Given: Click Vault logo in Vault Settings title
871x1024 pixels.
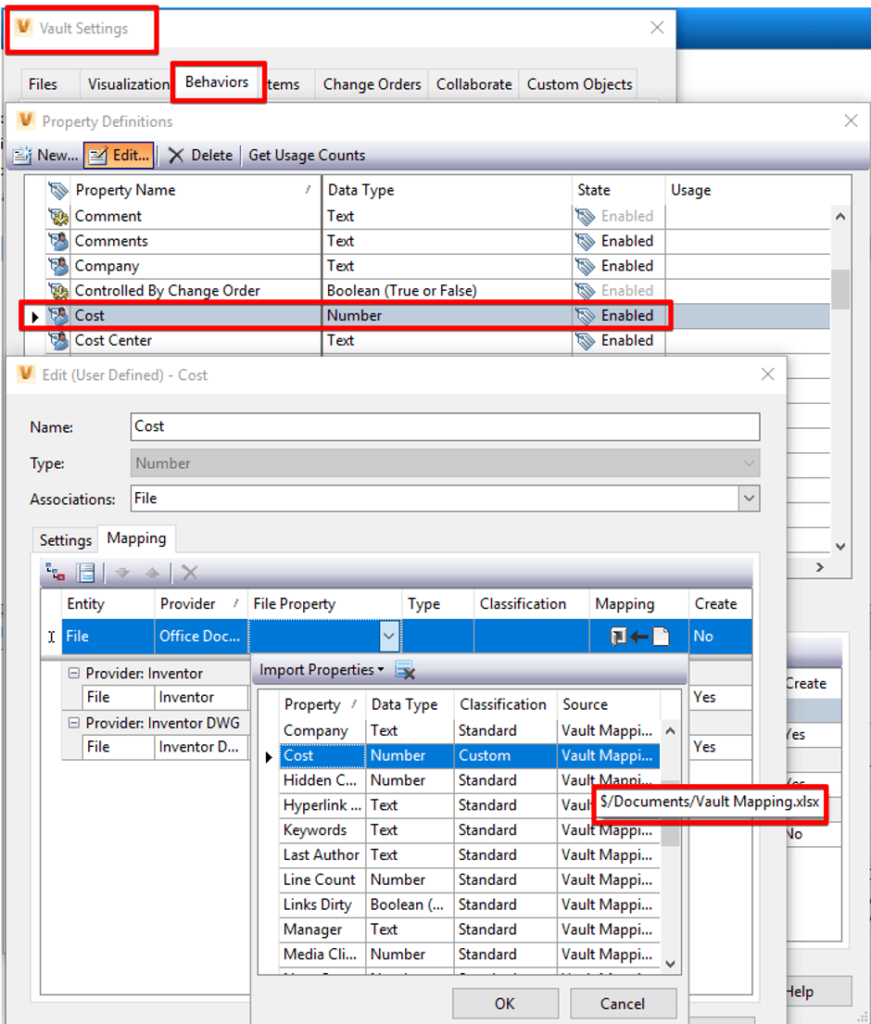Looking at the screenshot, I should pyautogui.click(x=24, y=27).
